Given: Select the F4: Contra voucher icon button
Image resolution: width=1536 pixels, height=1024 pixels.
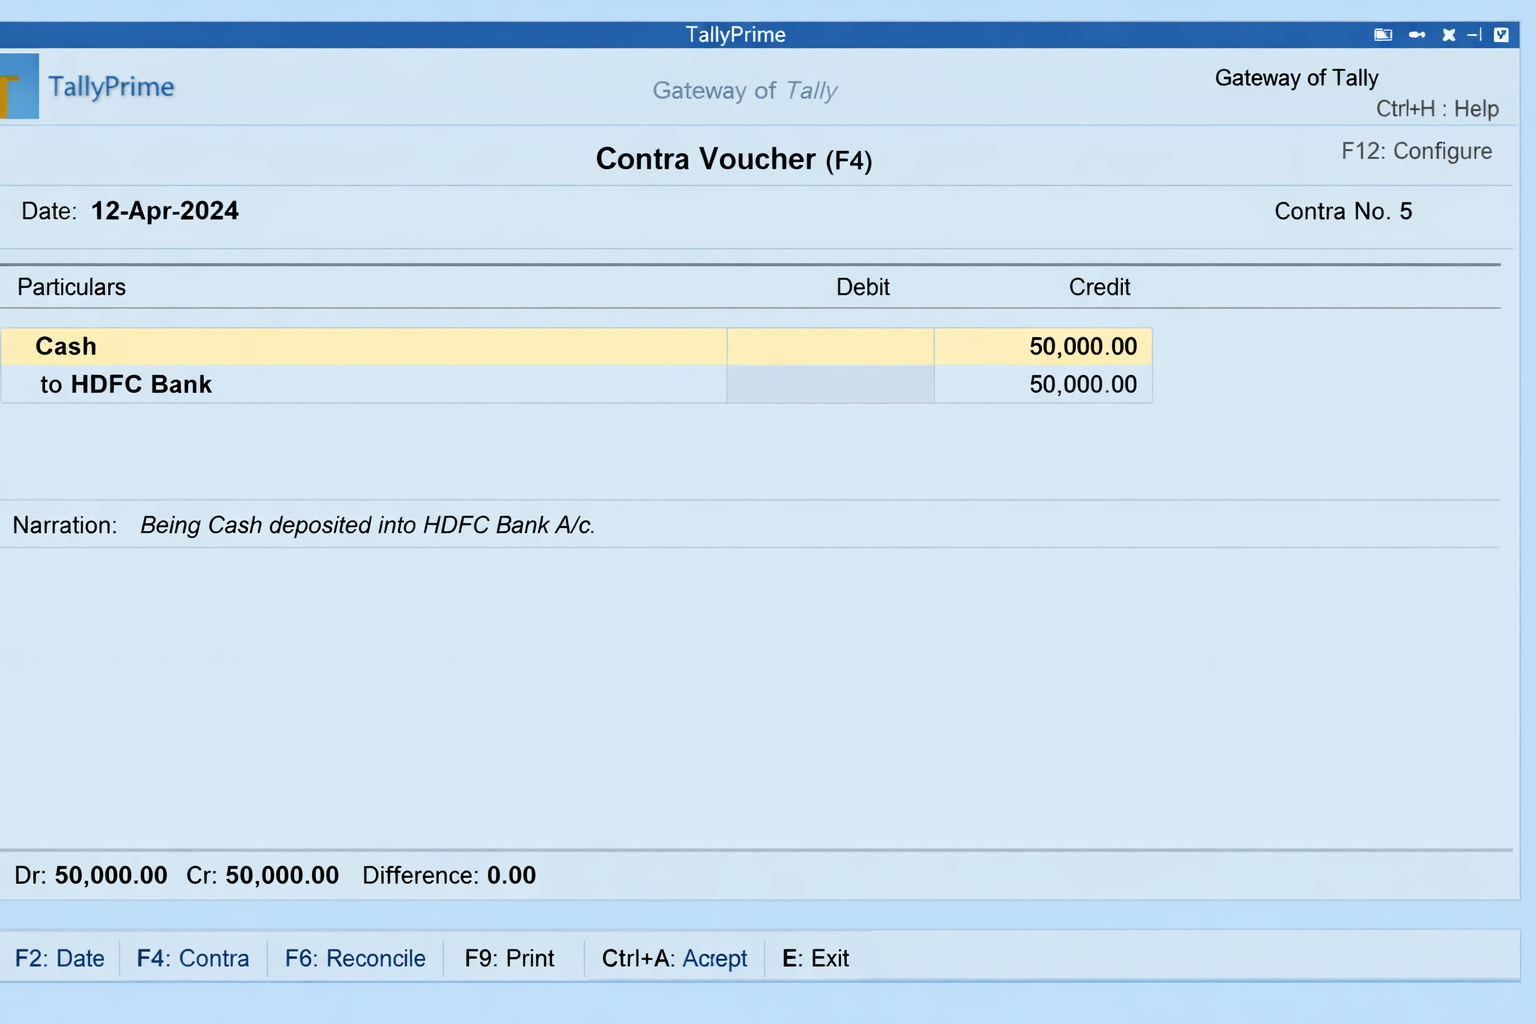Looking at the screenshot, I should pos(192,958).
